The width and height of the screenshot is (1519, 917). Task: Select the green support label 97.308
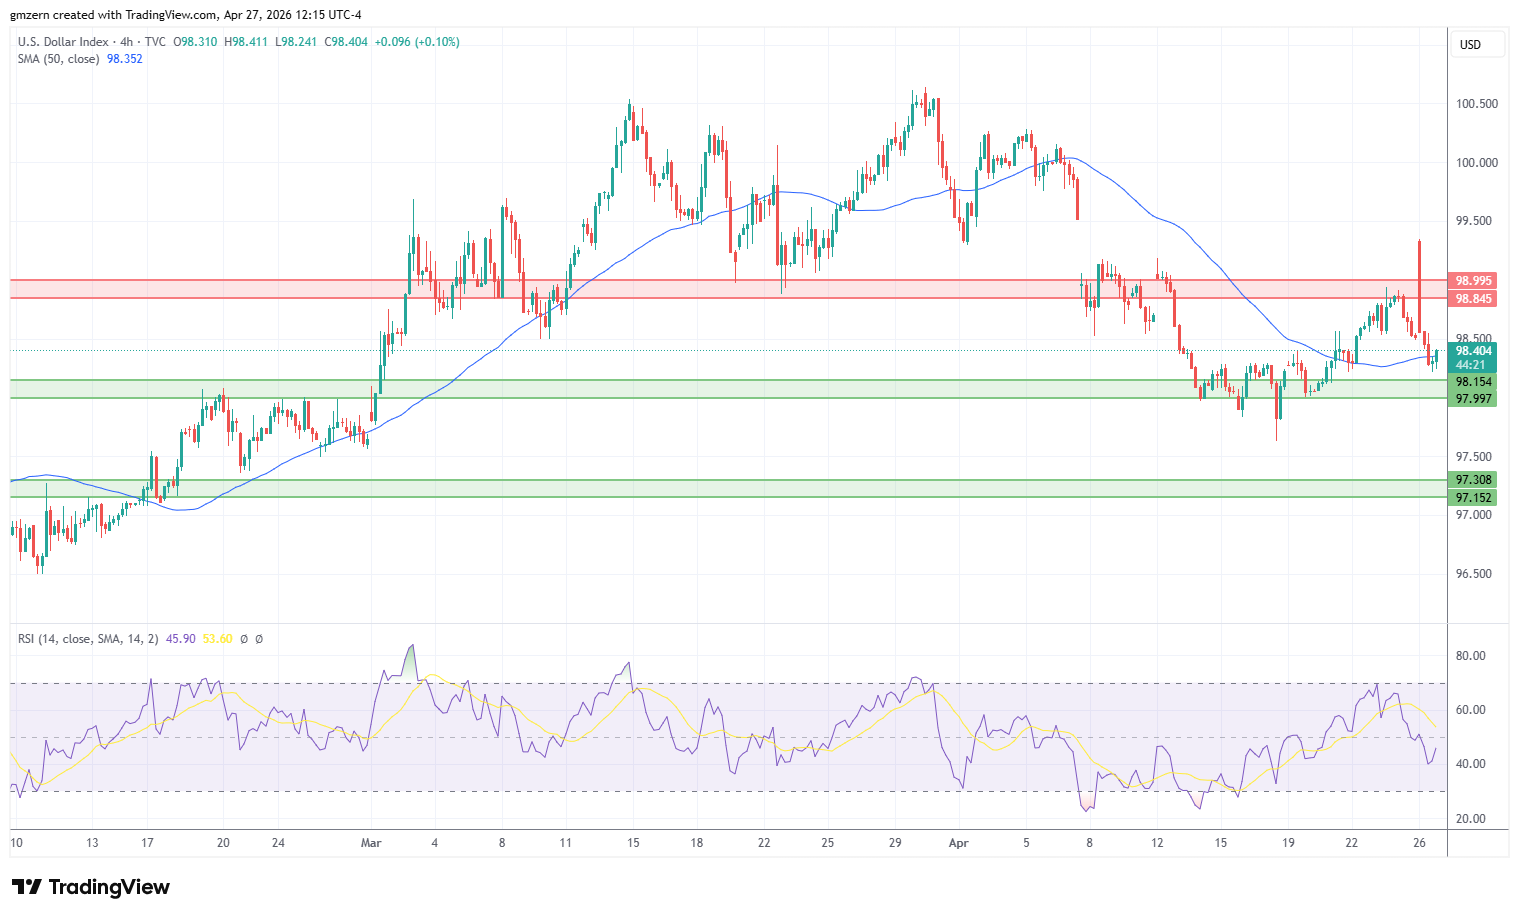pyautogui.click(x=1473, y=480)
